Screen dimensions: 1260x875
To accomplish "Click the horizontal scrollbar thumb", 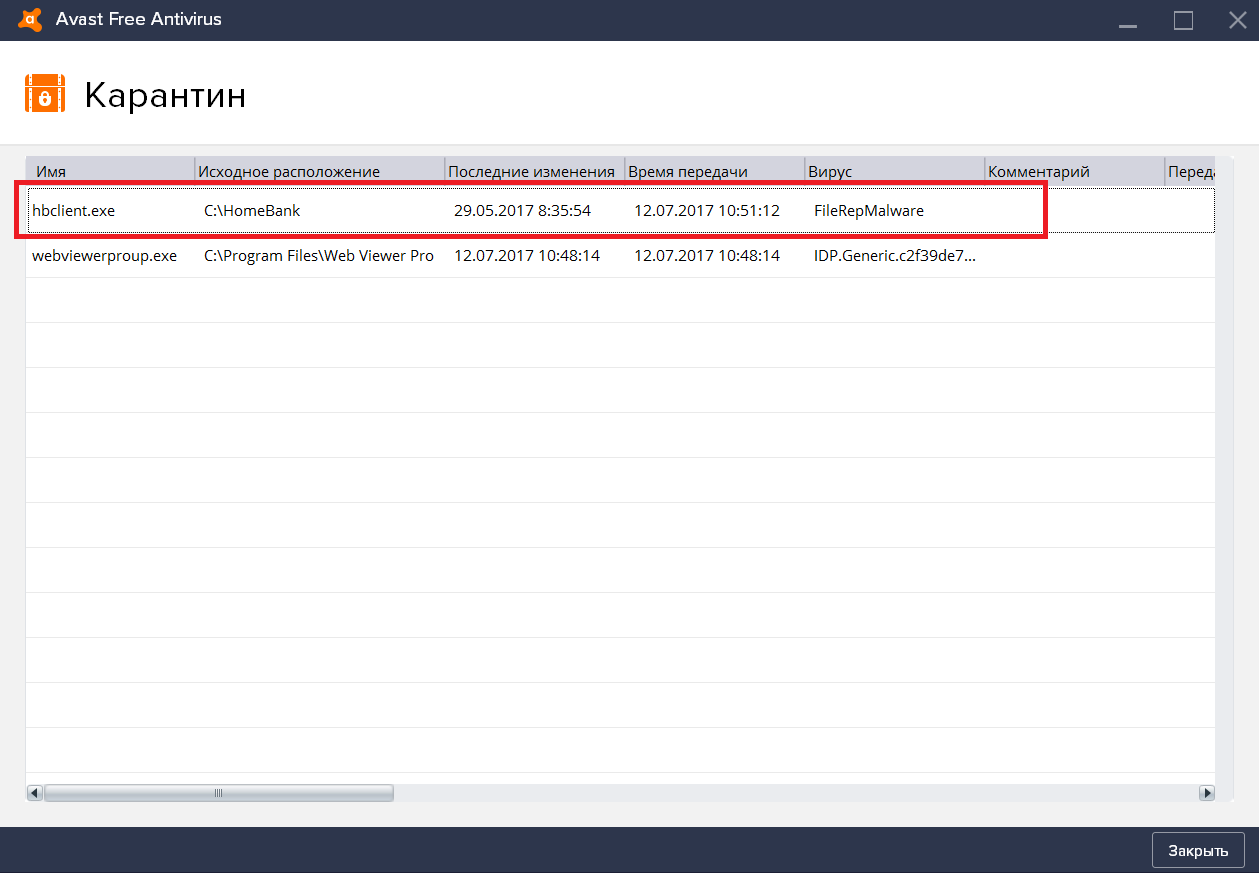I will coord(219,793).
